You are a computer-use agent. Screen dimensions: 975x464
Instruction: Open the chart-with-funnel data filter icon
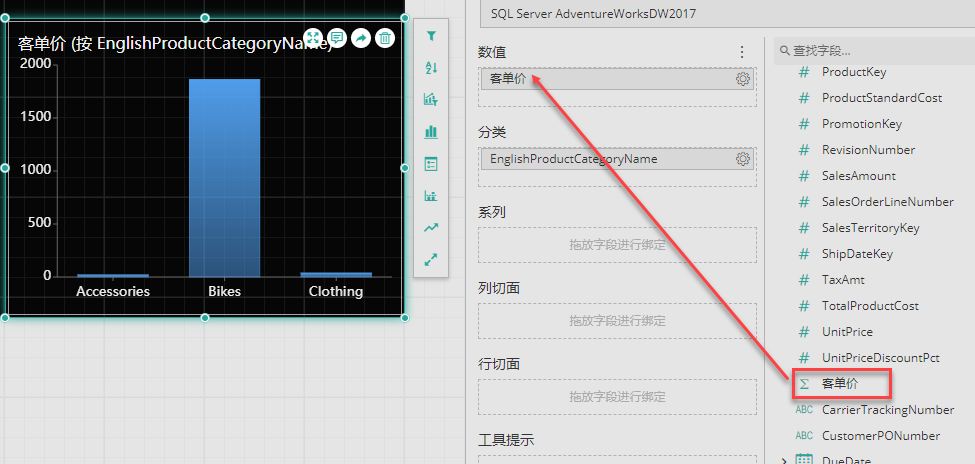click(431, 100)
